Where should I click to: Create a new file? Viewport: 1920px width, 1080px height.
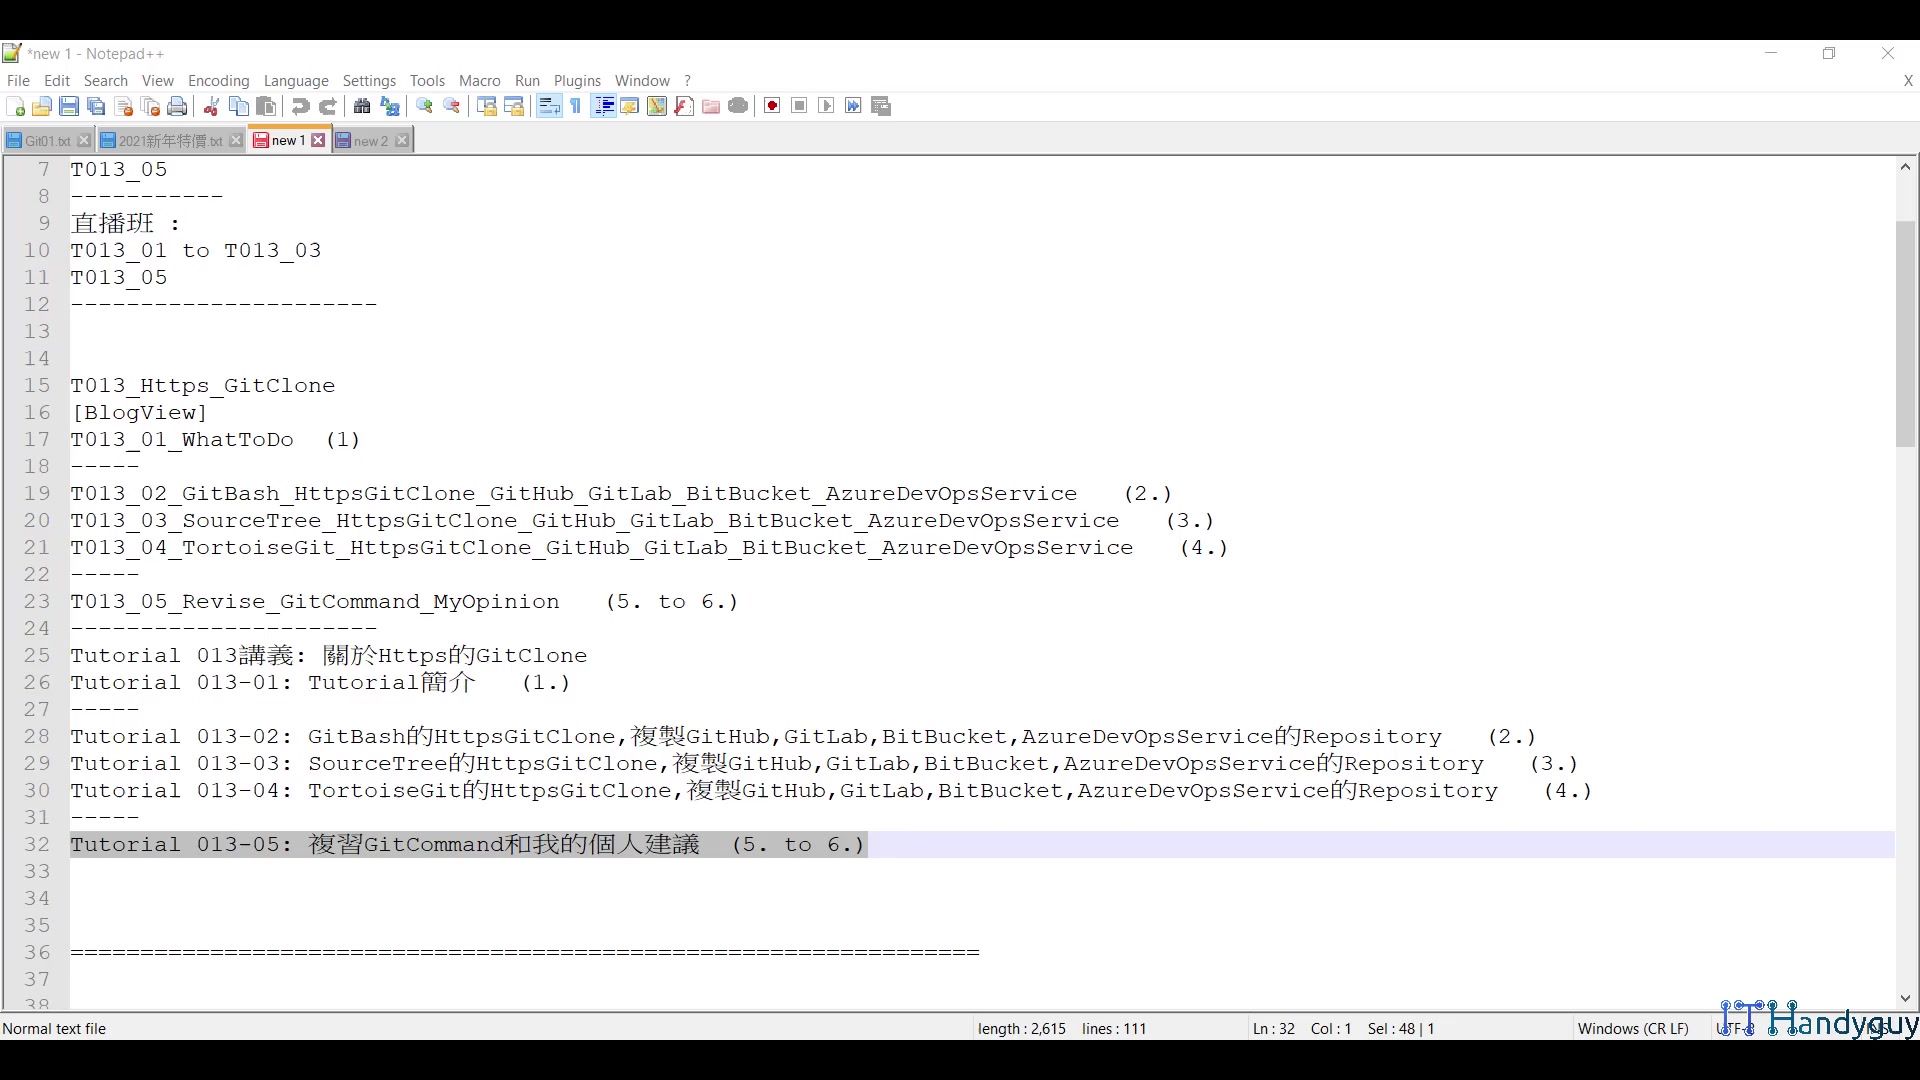(15, 106)
